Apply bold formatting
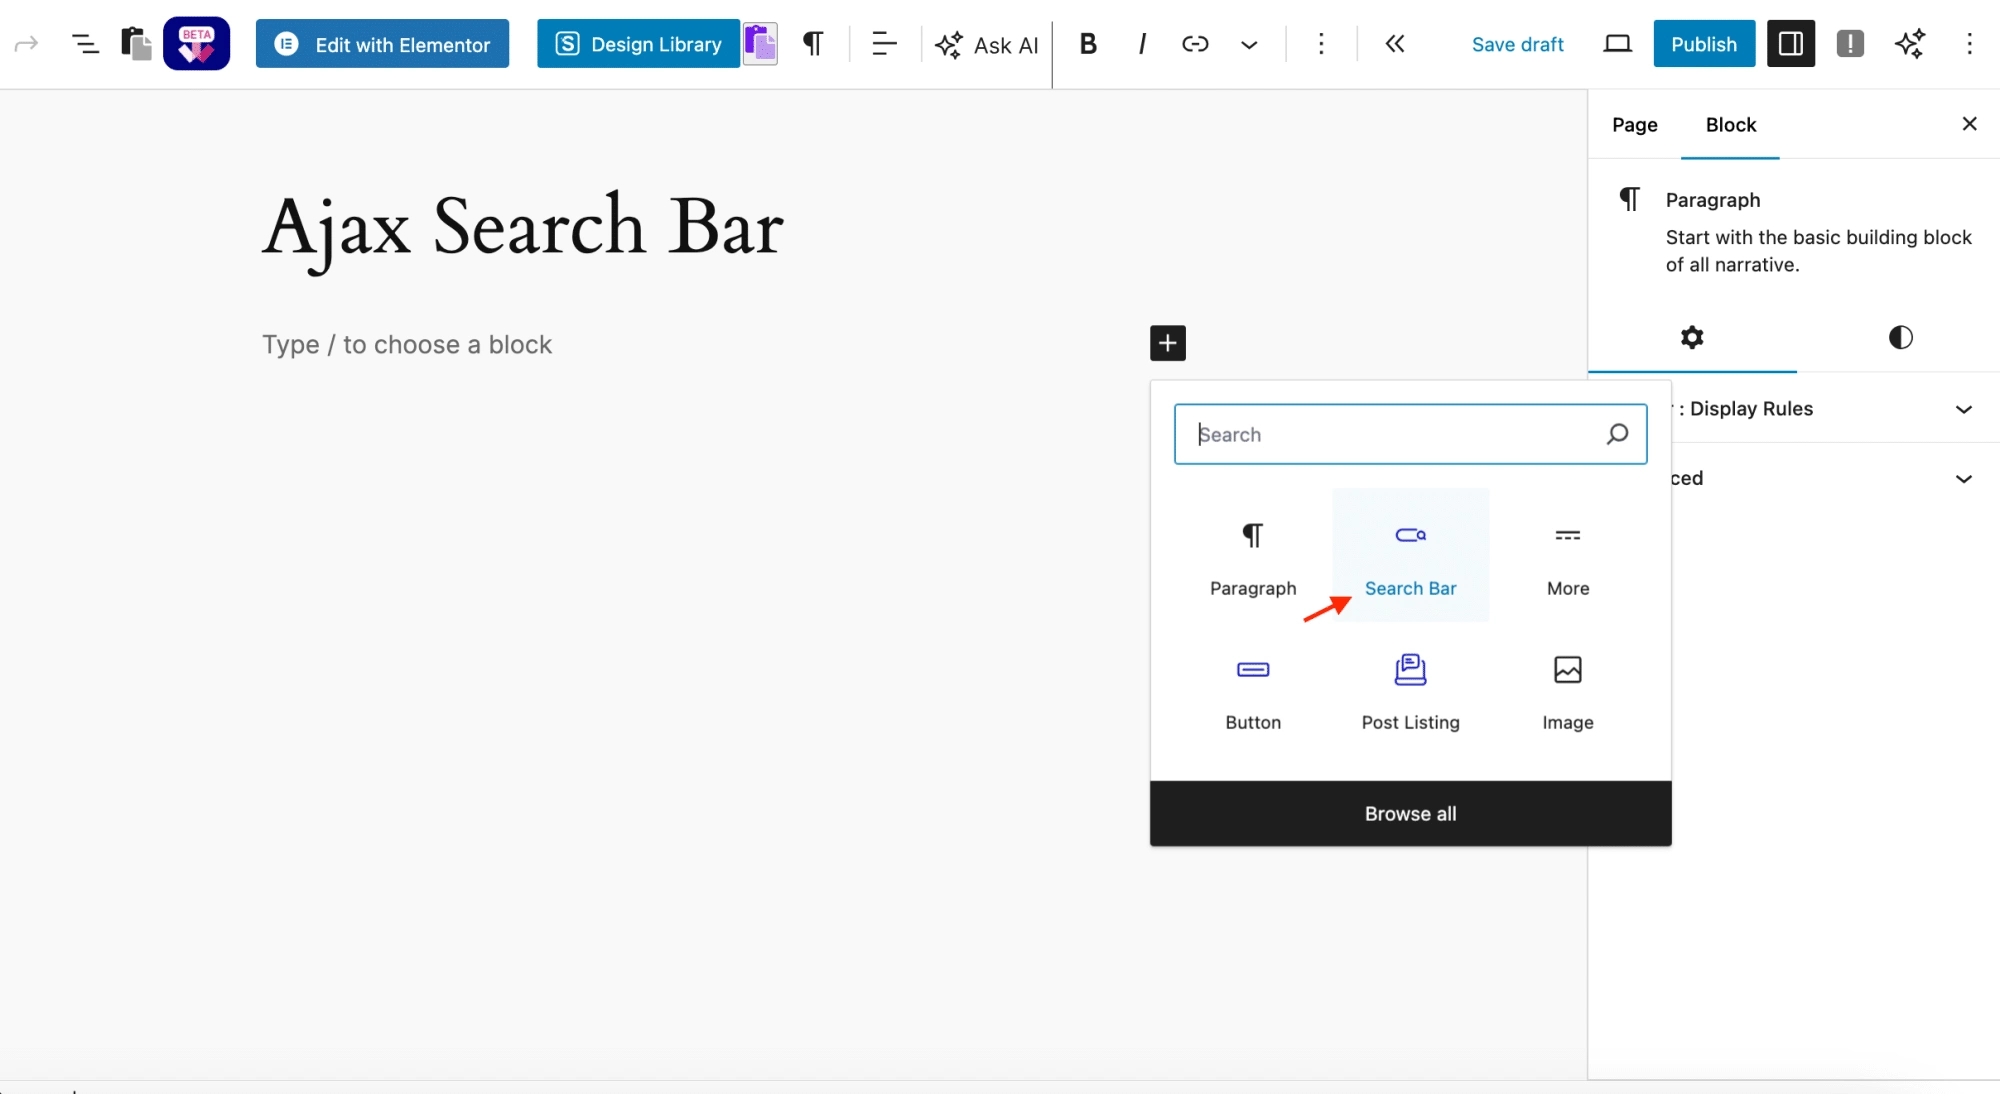Image resolution: width=2000 pixels, height=1094 pixels. point(1088,44)
